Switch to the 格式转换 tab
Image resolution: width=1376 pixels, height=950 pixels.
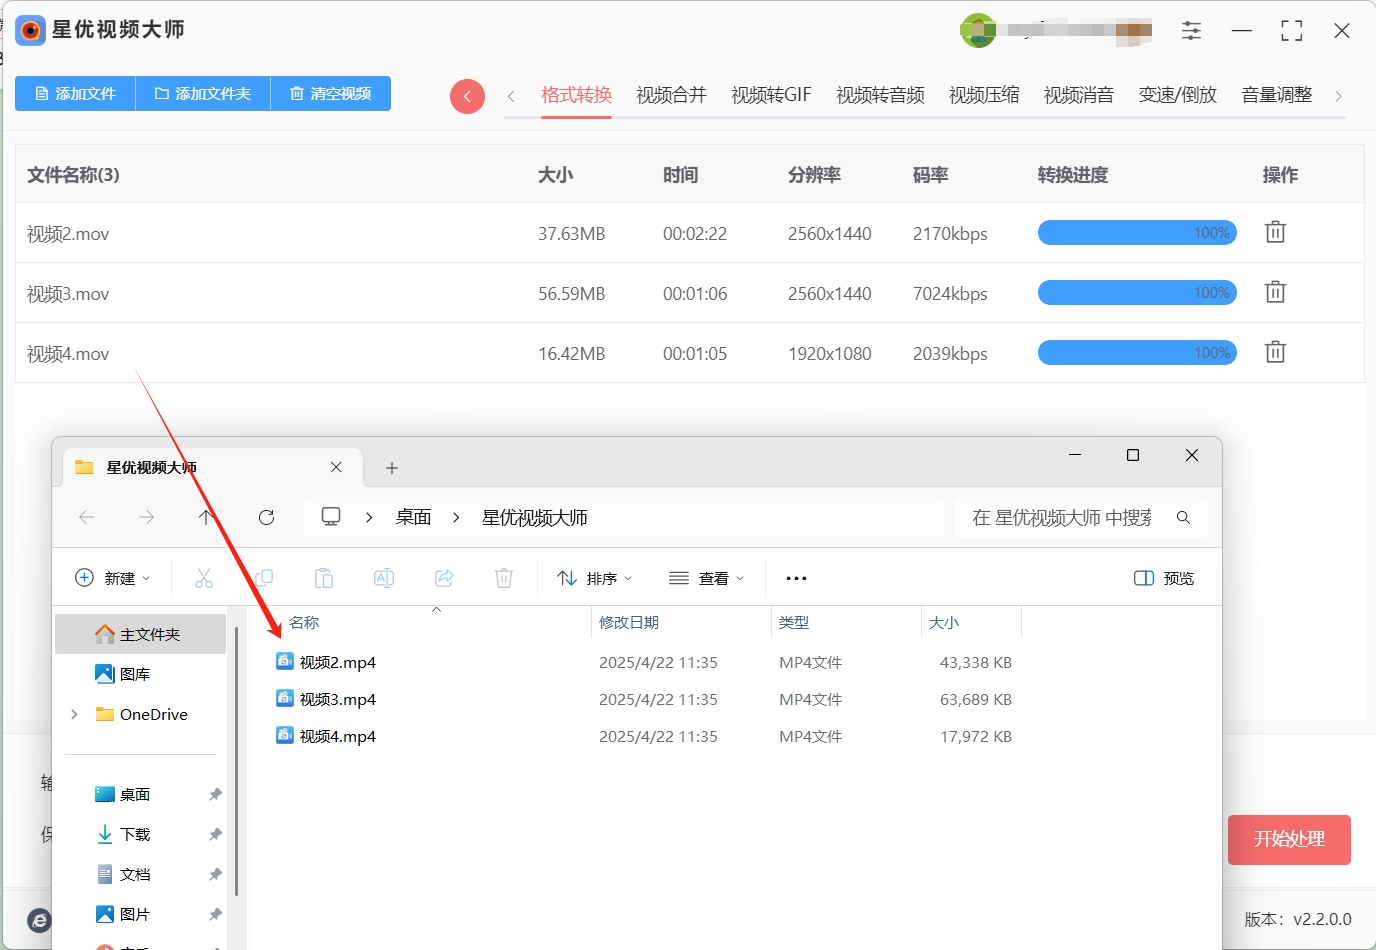577,95
